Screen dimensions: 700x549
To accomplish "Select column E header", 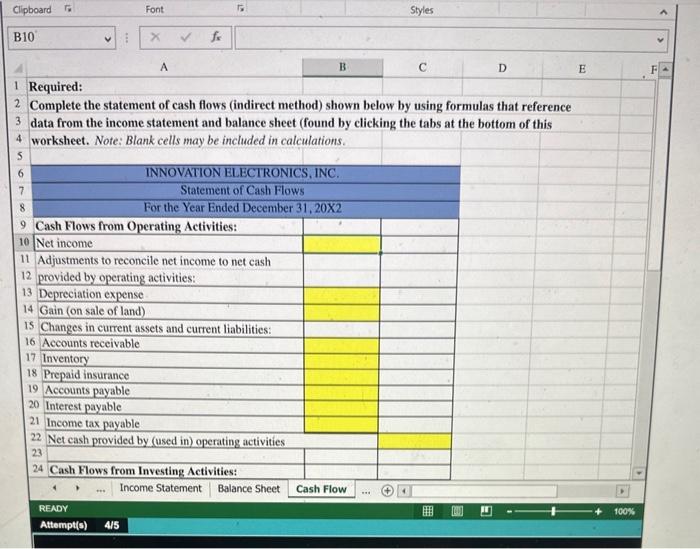I will tap(582, 69).
